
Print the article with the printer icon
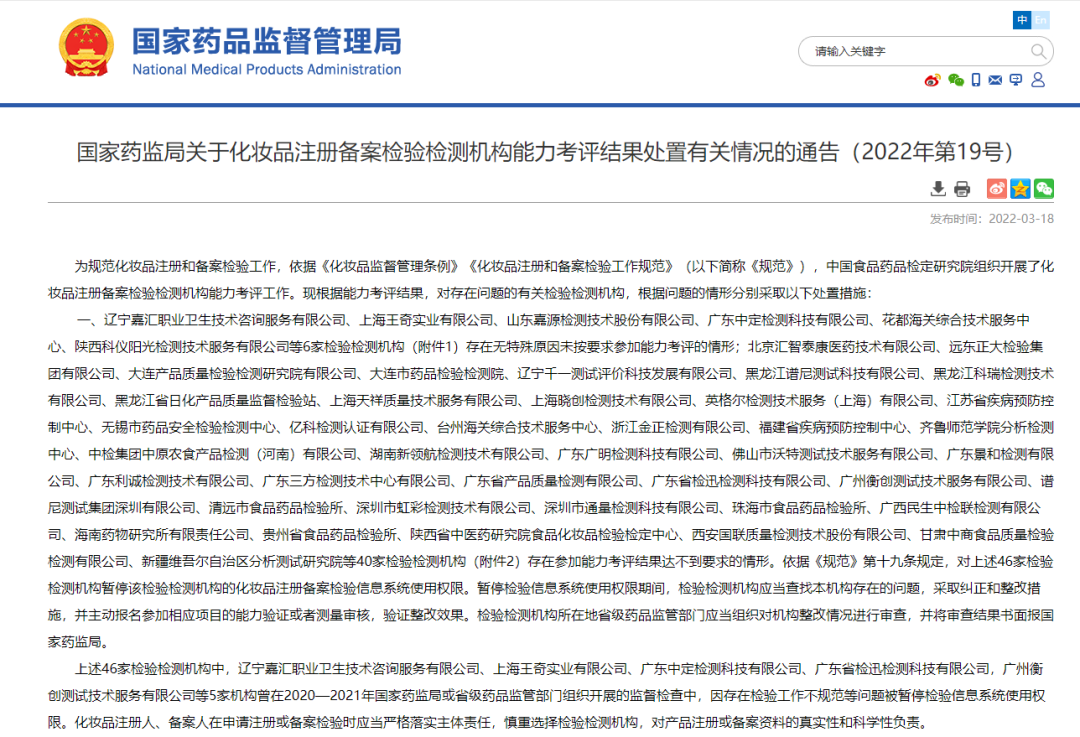point(962,189)
